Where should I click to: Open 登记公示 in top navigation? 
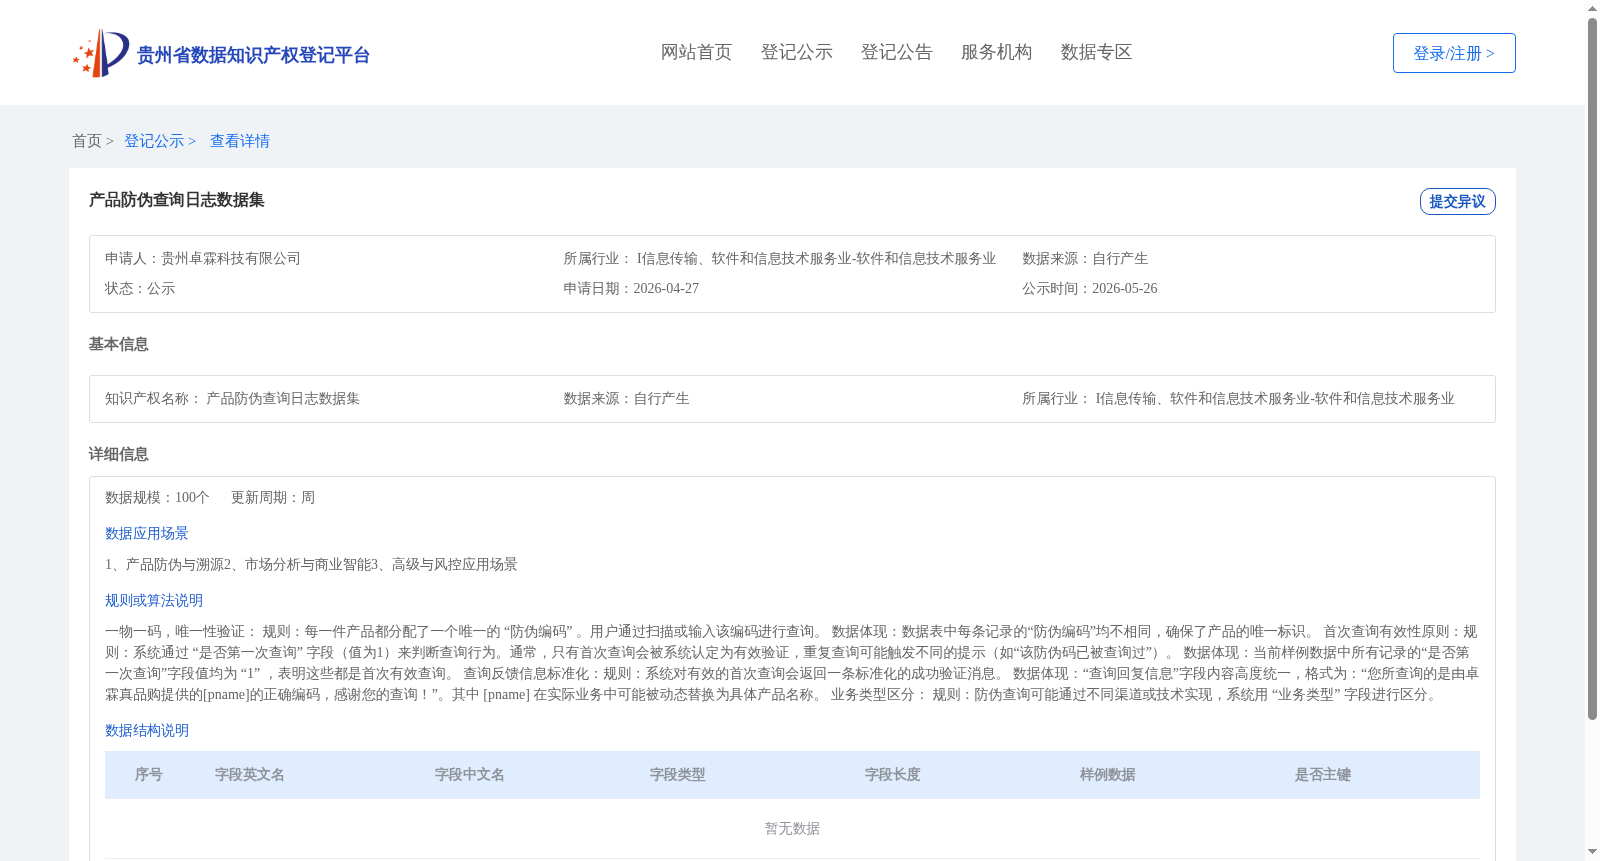pos(796,52)
